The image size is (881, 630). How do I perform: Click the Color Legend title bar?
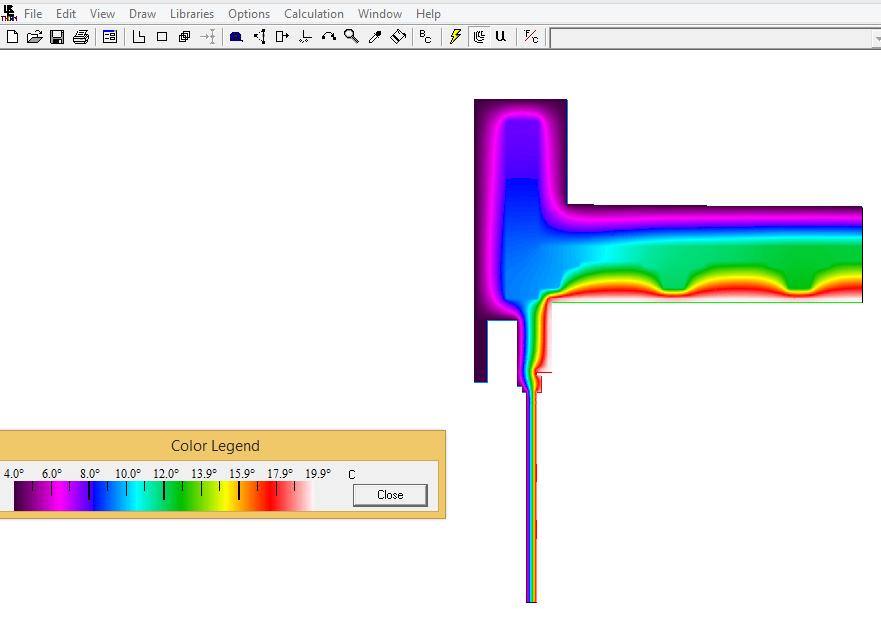click(x=222, y=446)
